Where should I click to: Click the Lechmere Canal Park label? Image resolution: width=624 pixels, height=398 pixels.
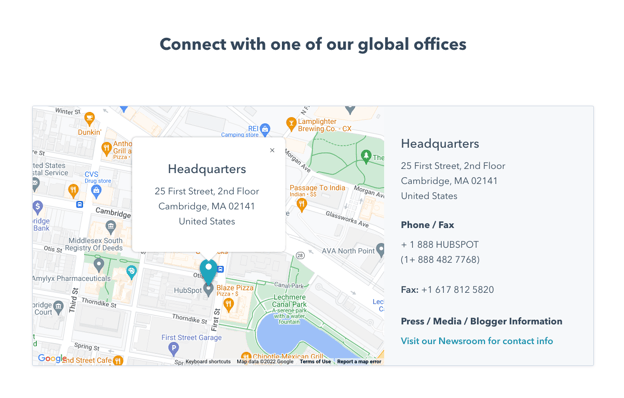pyautogui.click(x=289, y=301)
